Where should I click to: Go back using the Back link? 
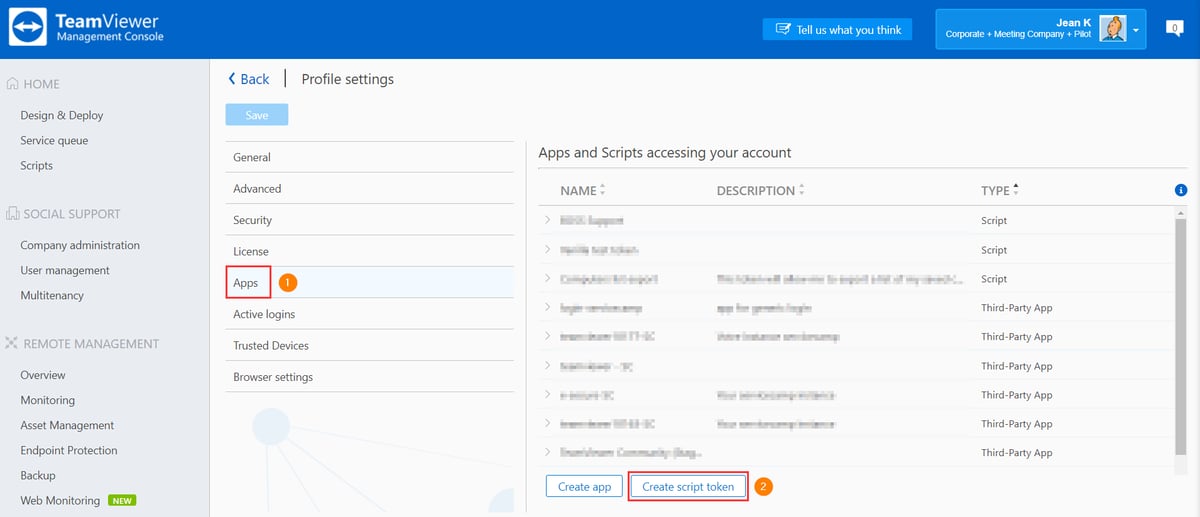[x=248, y=79]
